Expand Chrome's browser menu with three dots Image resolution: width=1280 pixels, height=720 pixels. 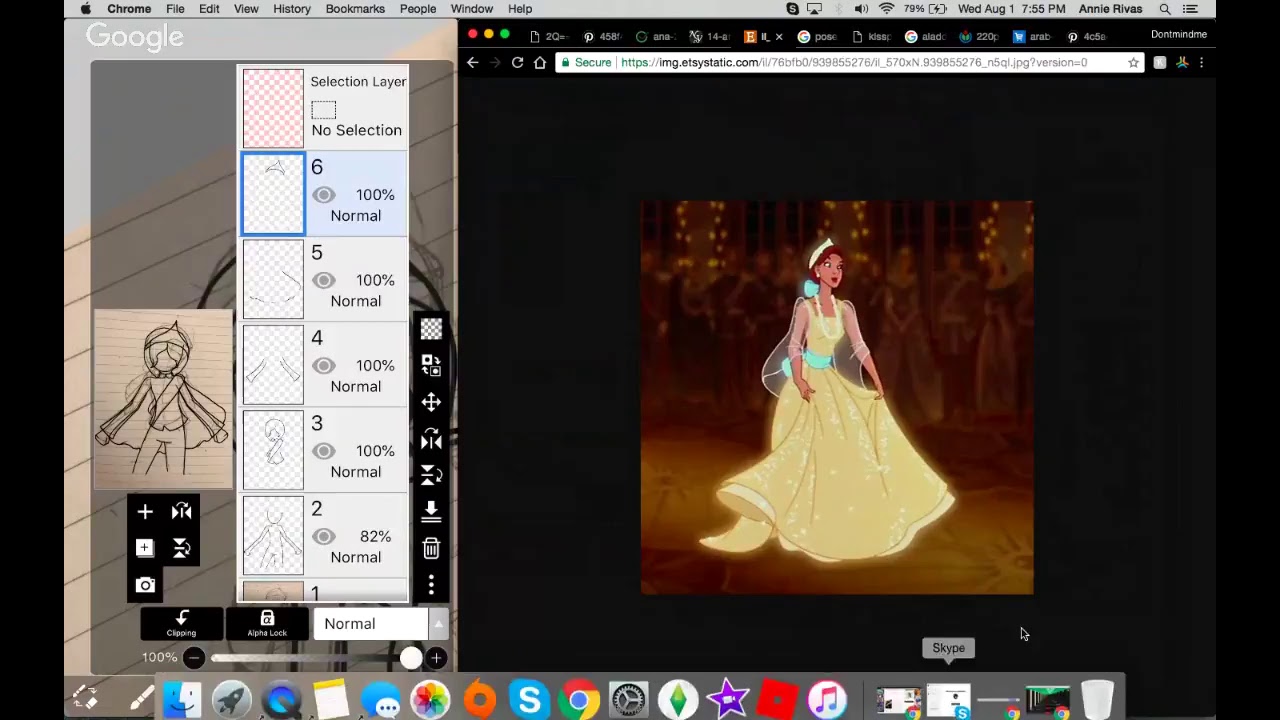[1201, 62]
